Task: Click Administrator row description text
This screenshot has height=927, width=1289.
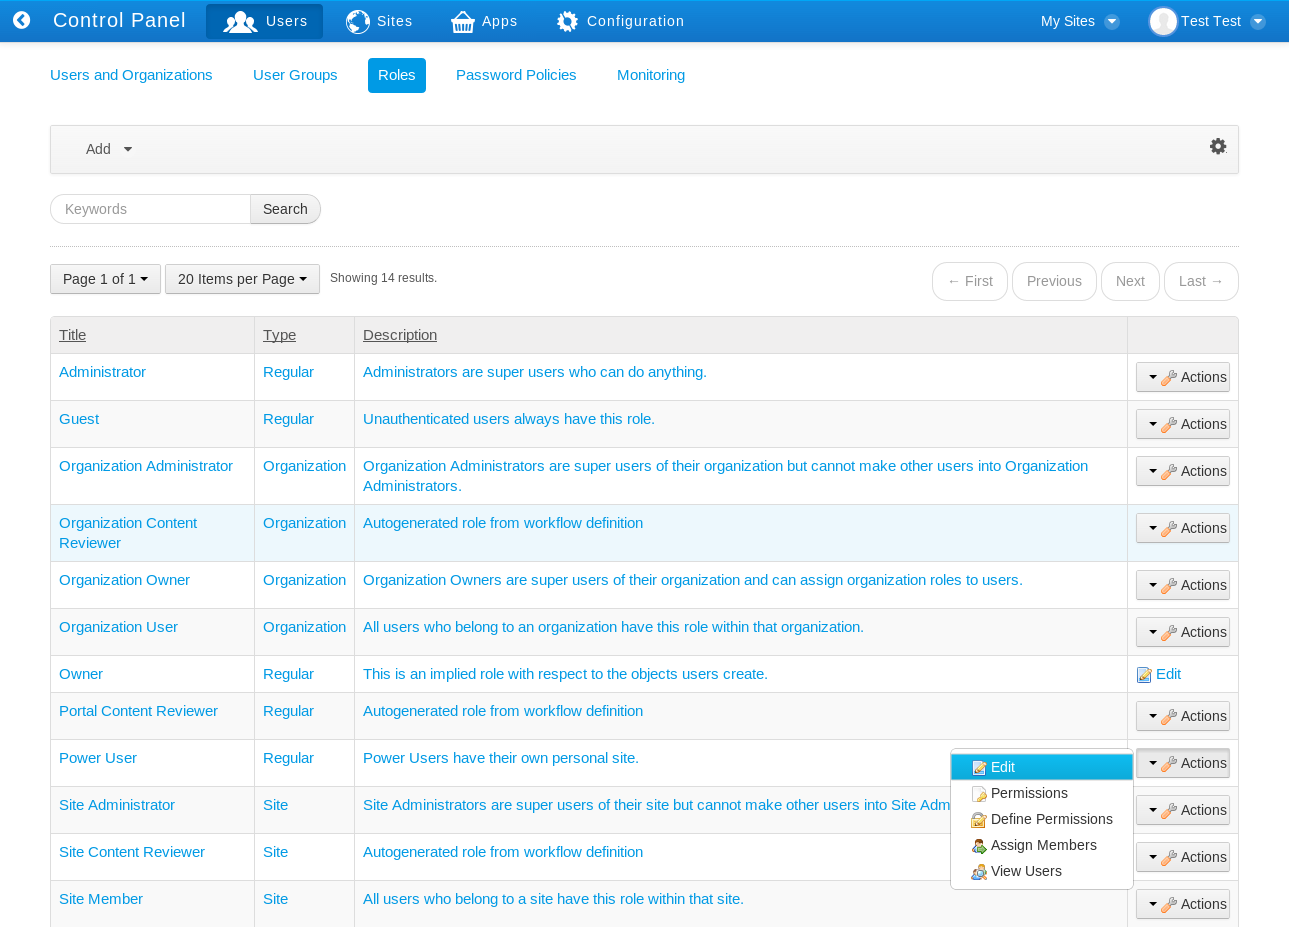Action: (535, 372)
